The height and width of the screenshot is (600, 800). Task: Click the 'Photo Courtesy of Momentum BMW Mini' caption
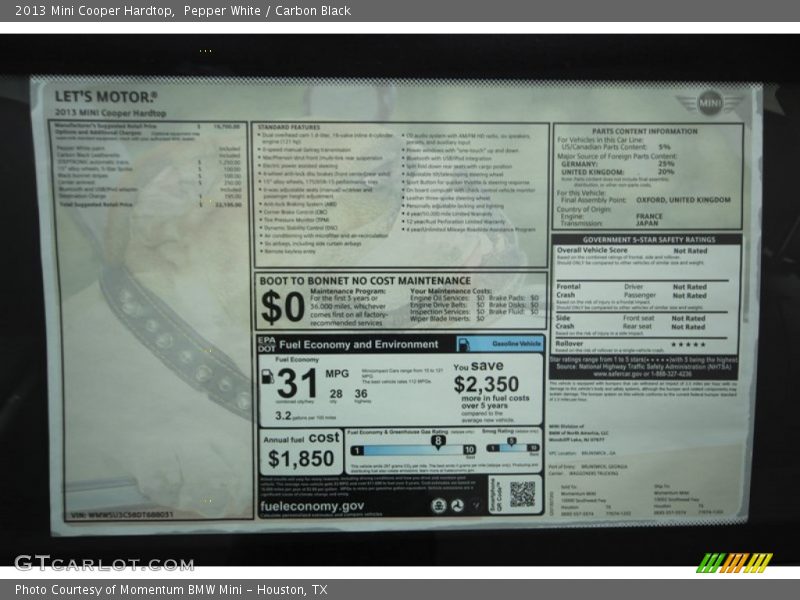pyautogui.click(x=171, y=590)
